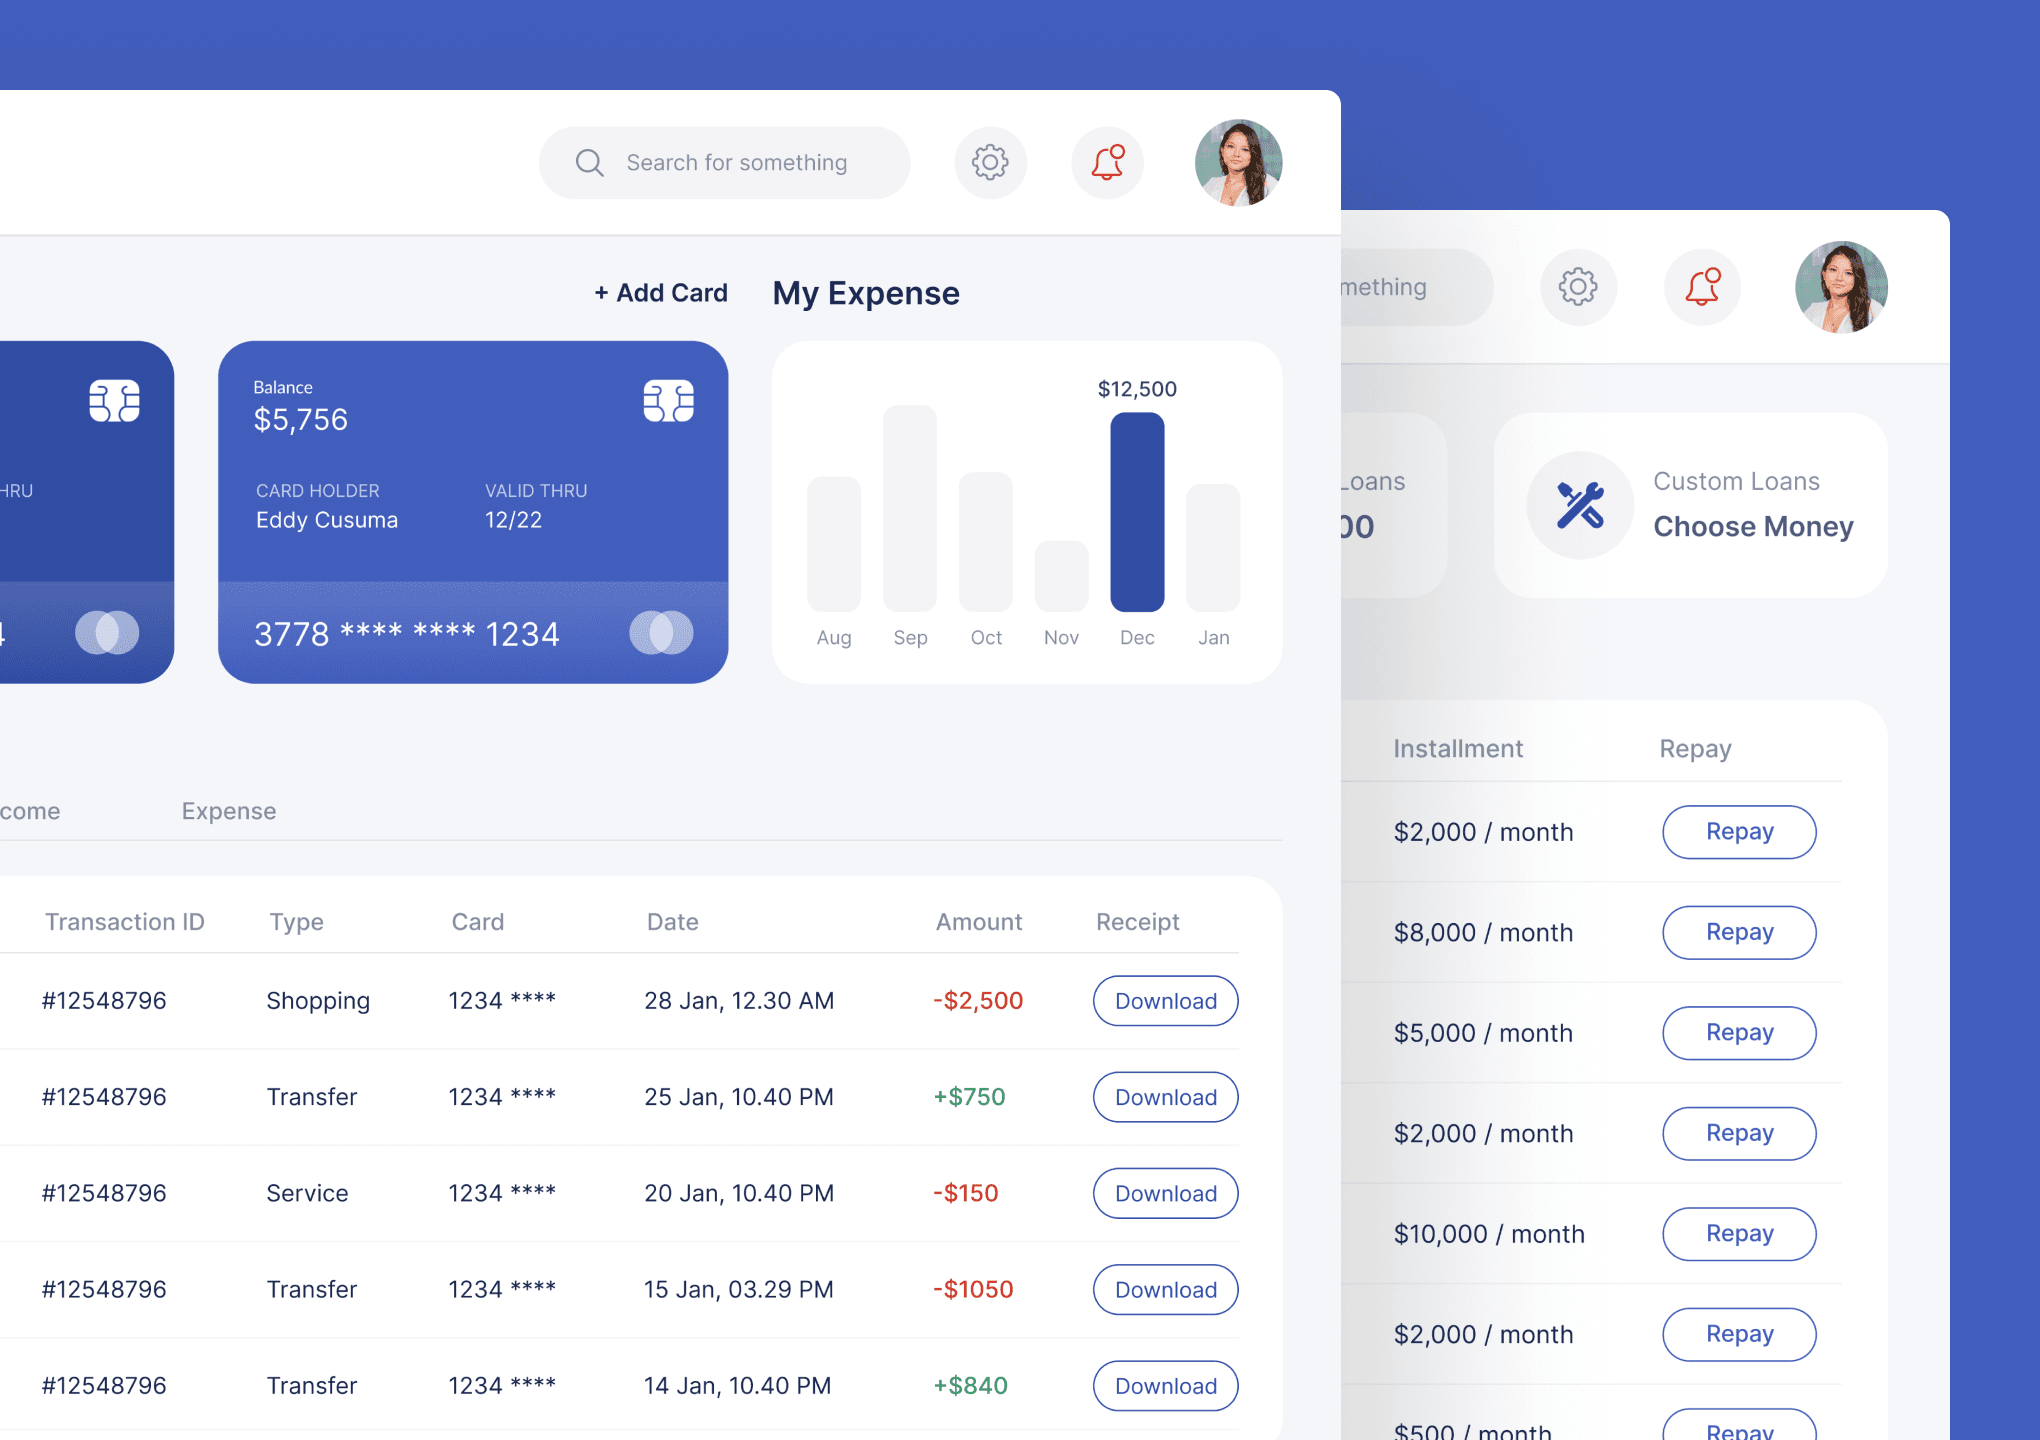This screenshot has height=1440, width=2040.
Task: Download receipt for 25 Jan transfer
Action: click(1166, 1097)
